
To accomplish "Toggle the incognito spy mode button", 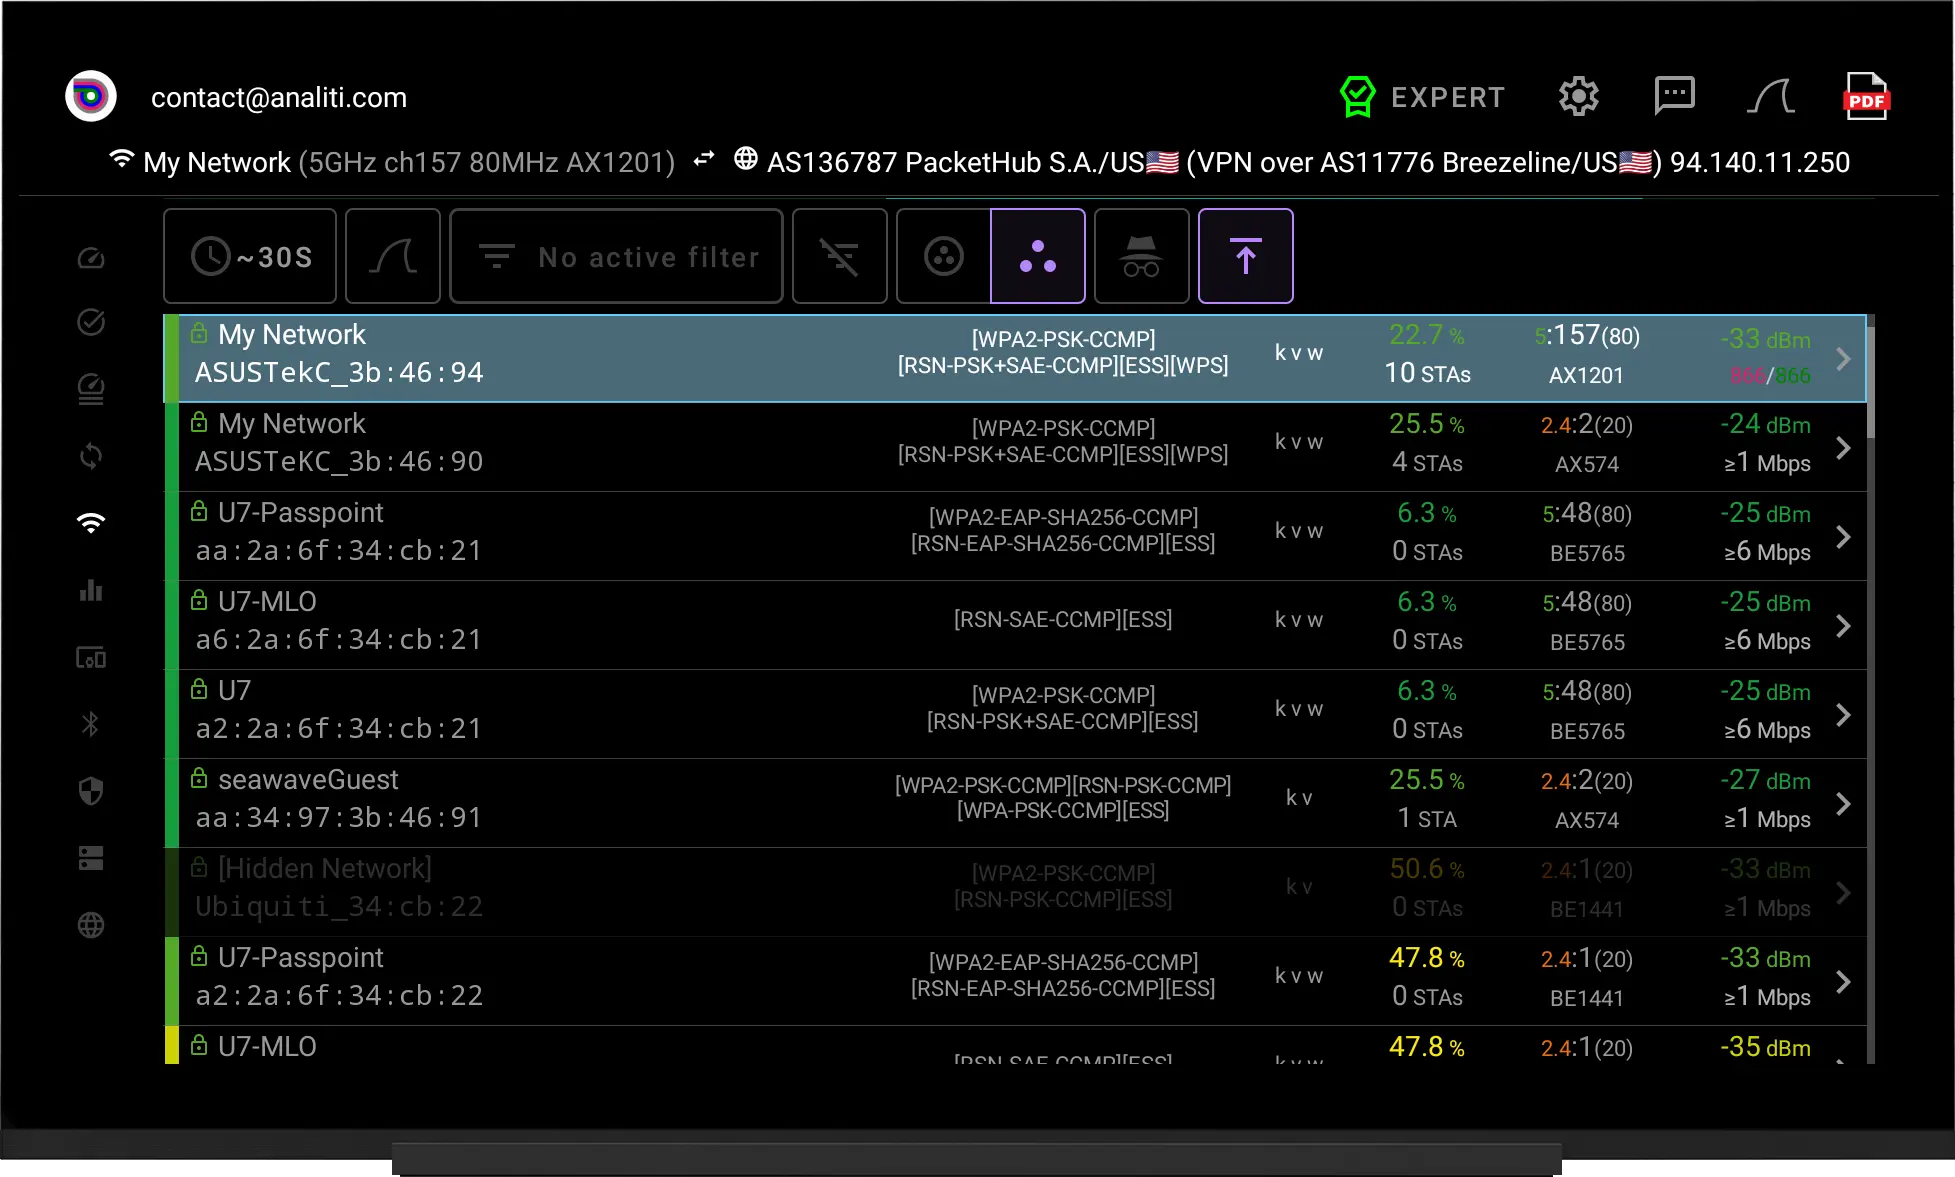I will pos(1141,256).
